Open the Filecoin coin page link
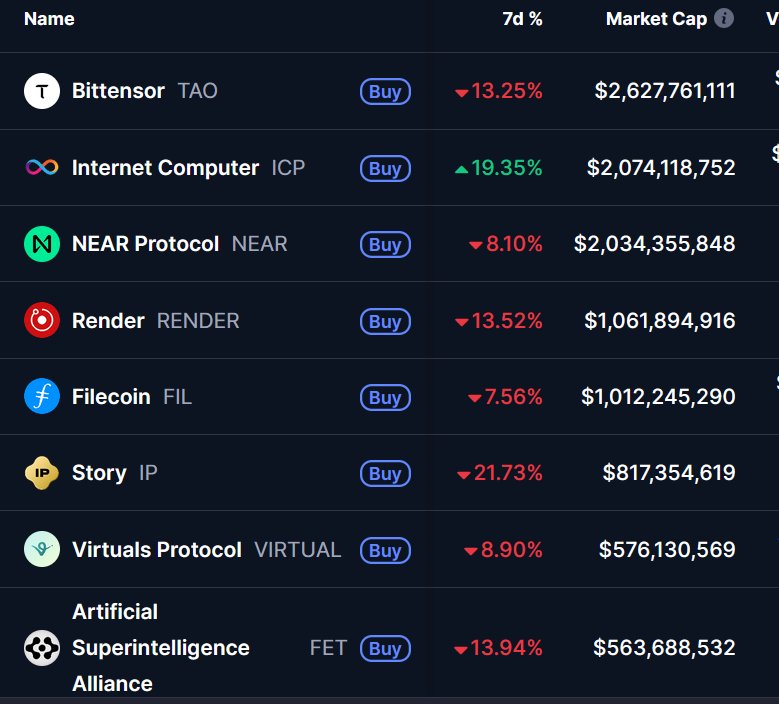 [111, 397]
